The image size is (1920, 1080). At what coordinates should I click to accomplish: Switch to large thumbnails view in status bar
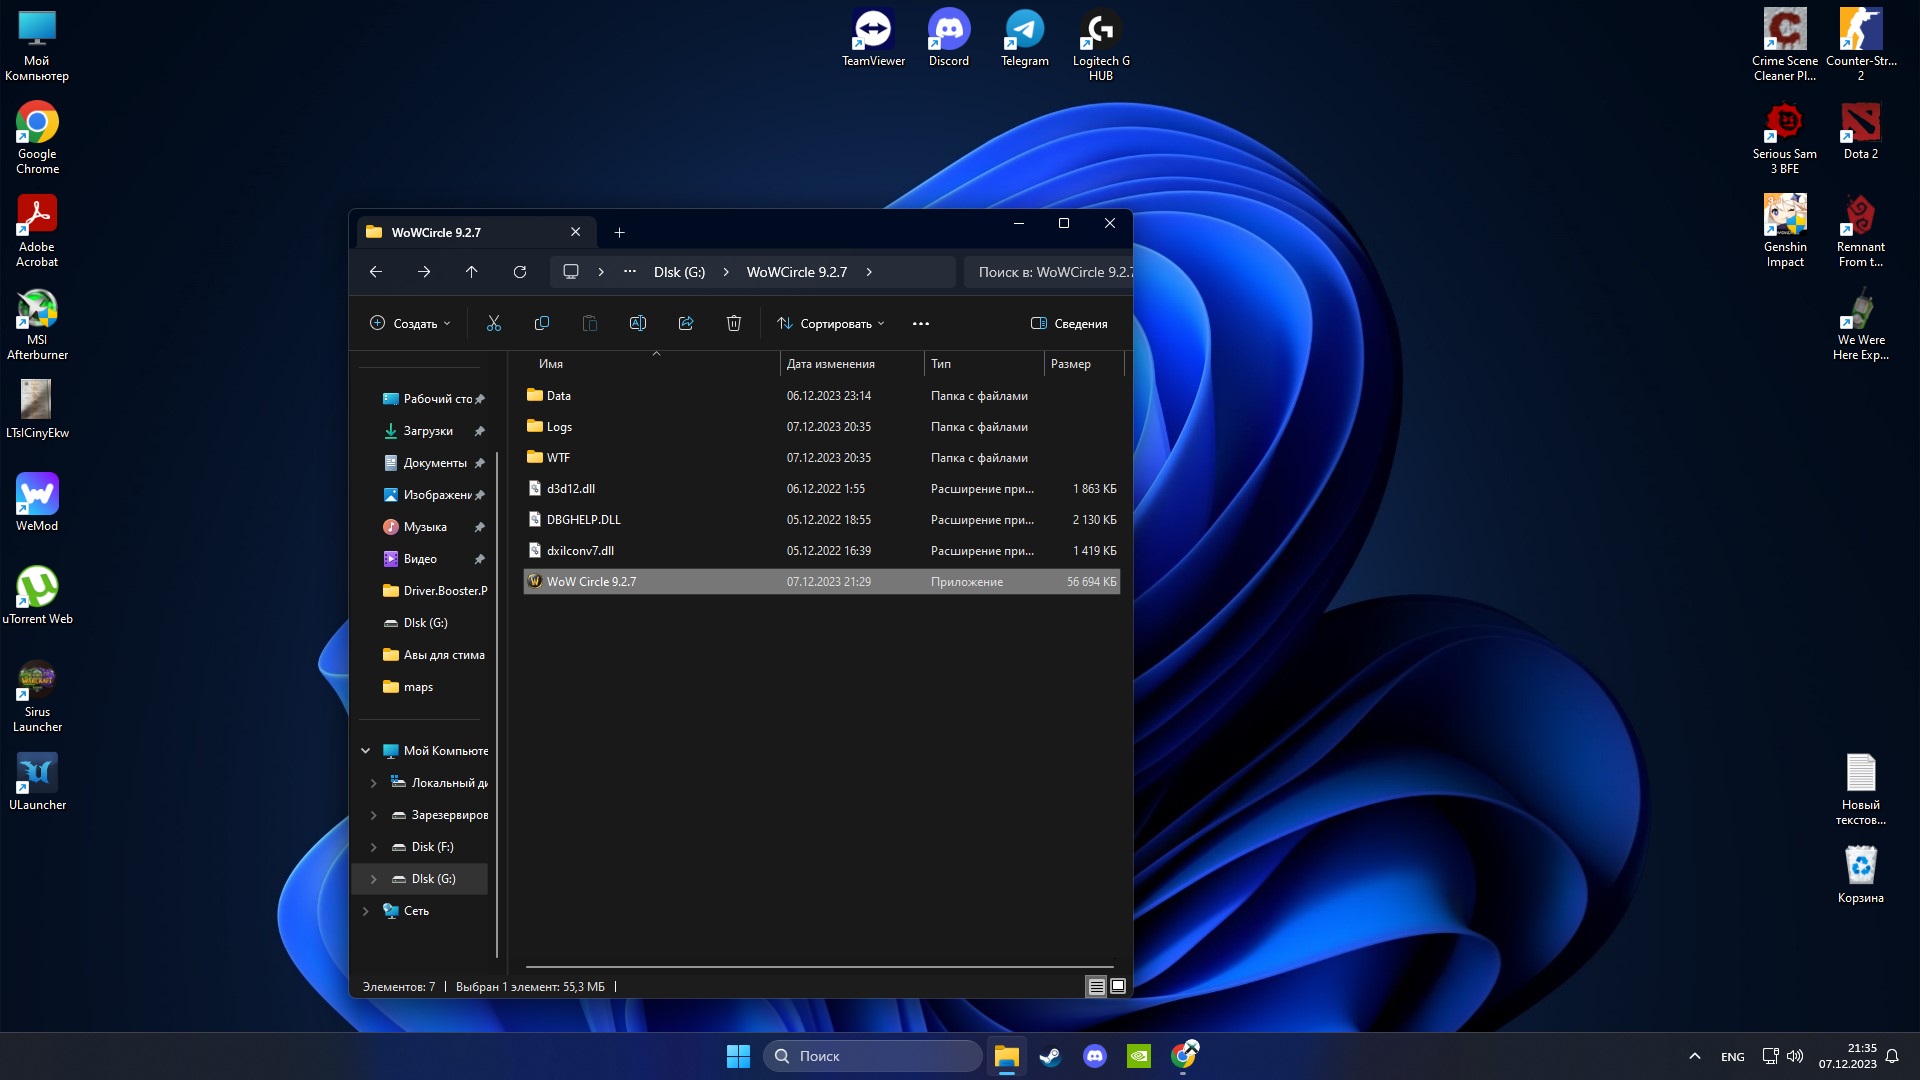1118,987
